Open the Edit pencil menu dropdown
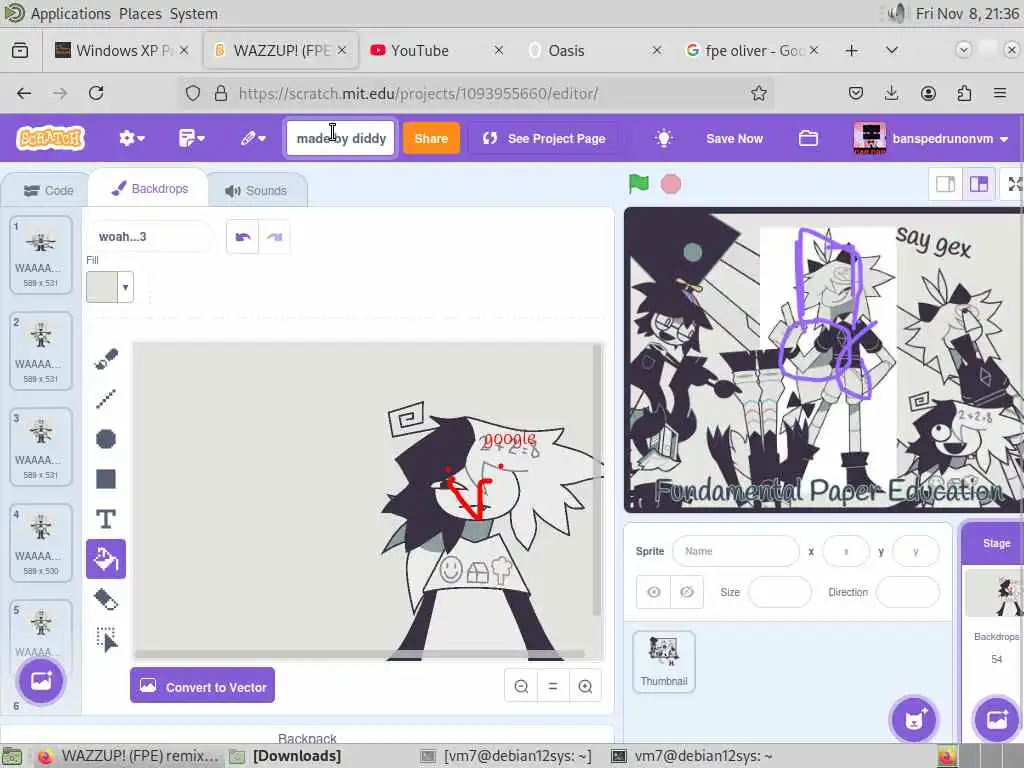Screen dimensions: 1024x768 [253, 138]
